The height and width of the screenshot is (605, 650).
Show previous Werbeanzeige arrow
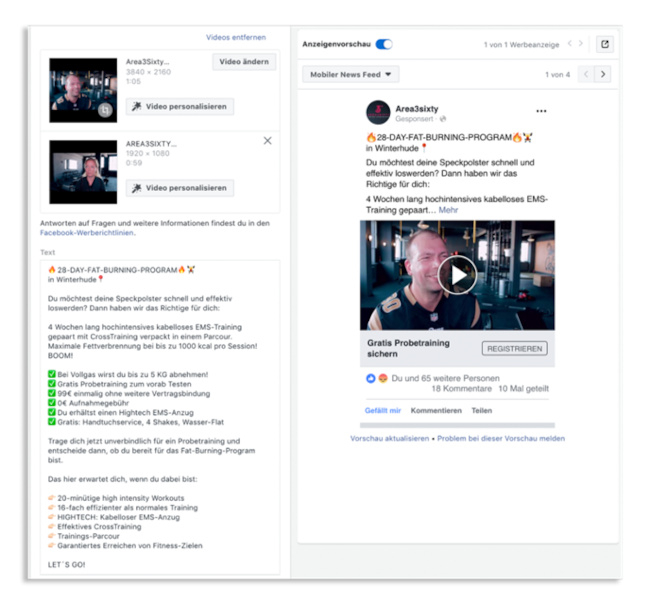click(570, 43)
